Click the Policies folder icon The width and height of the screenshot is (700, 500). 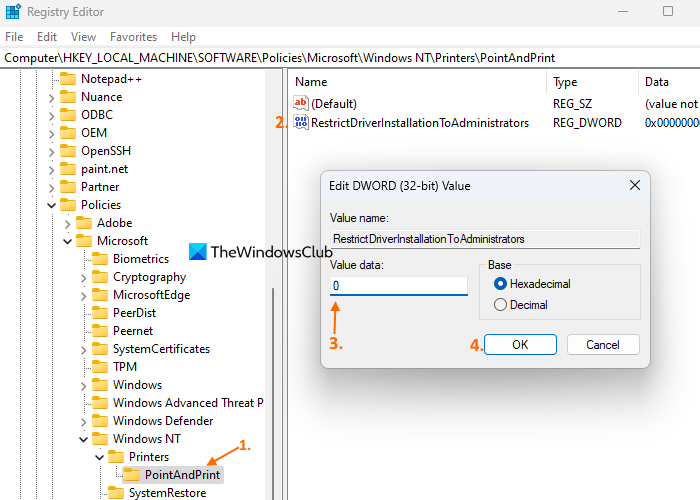[68, 204]
